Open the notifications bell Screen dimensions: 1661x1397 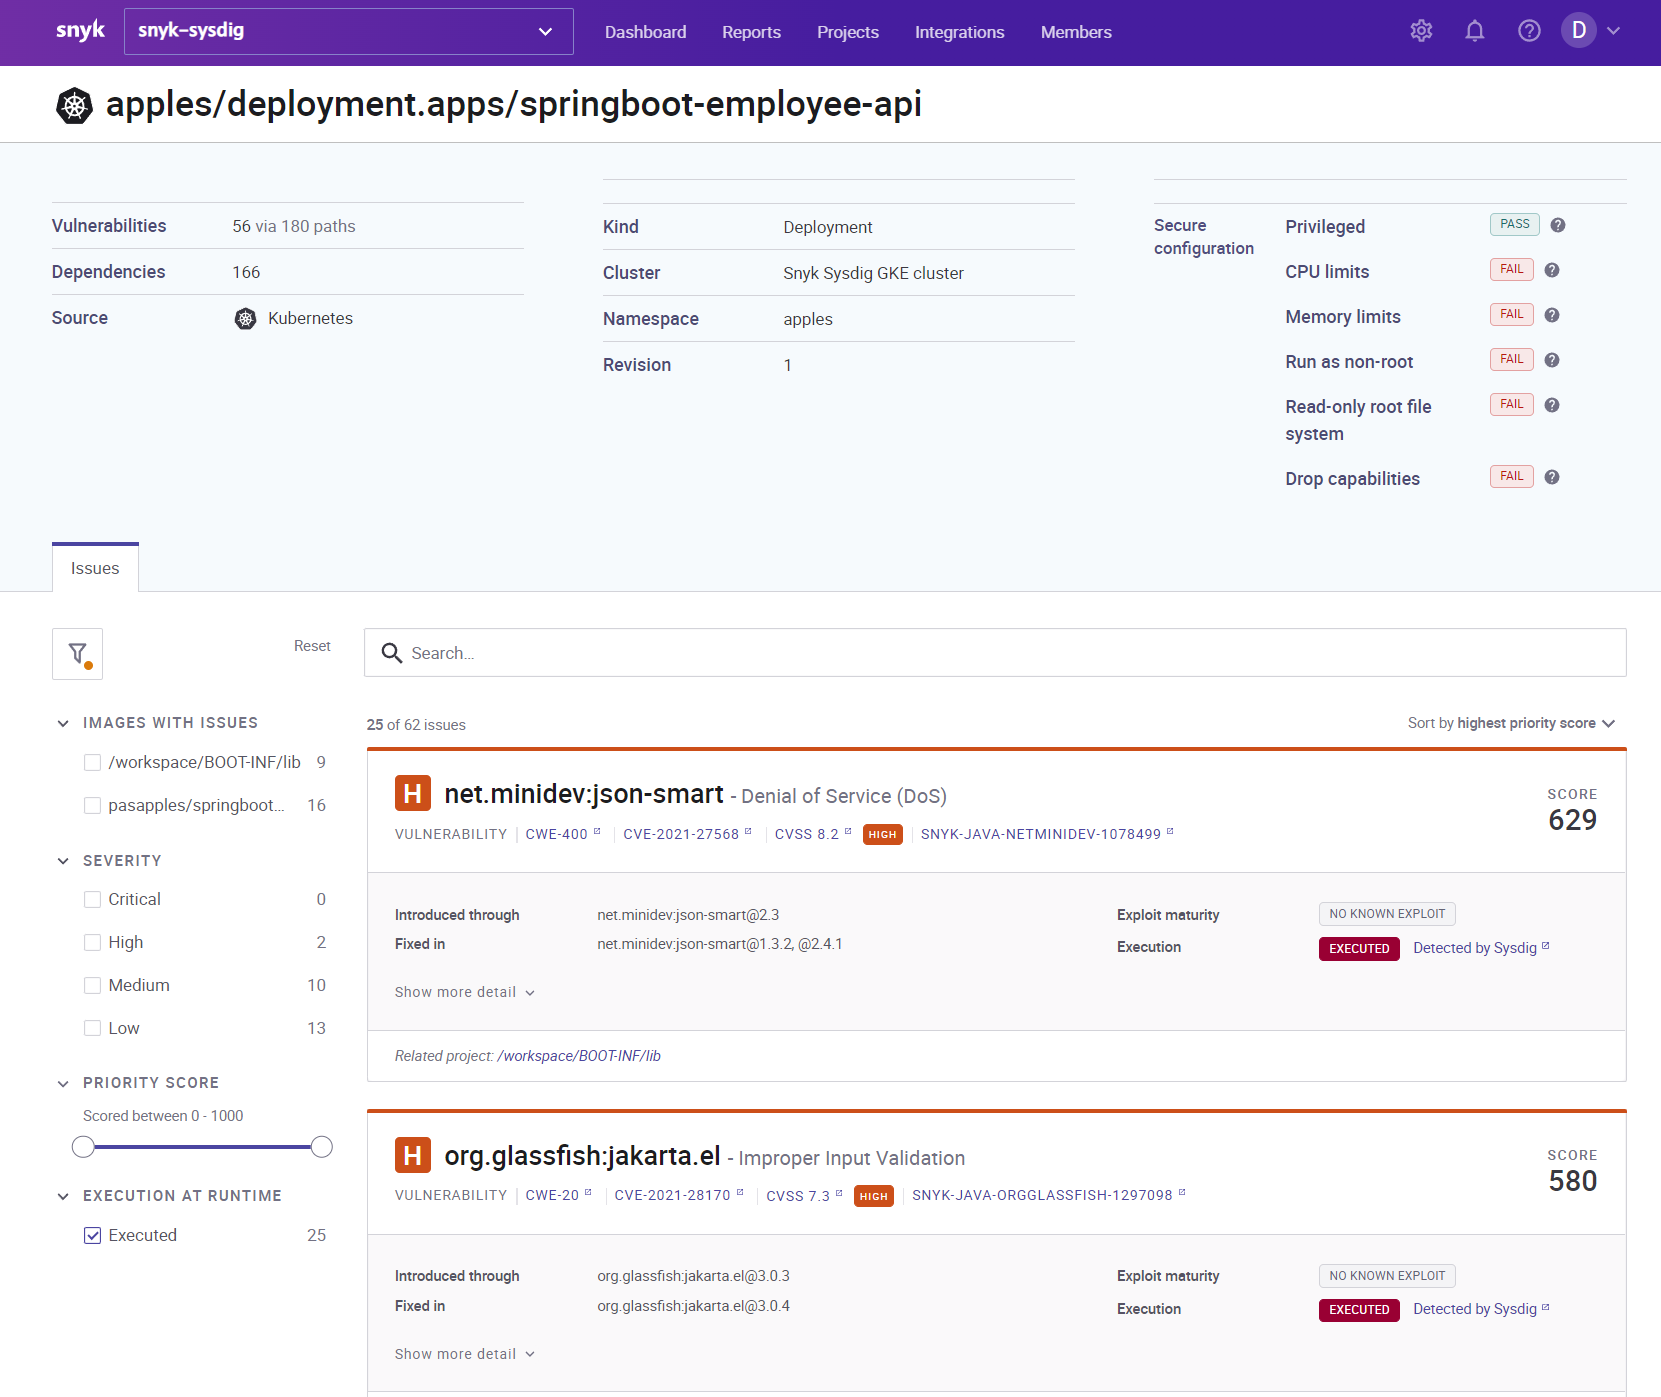point(1474,31)
